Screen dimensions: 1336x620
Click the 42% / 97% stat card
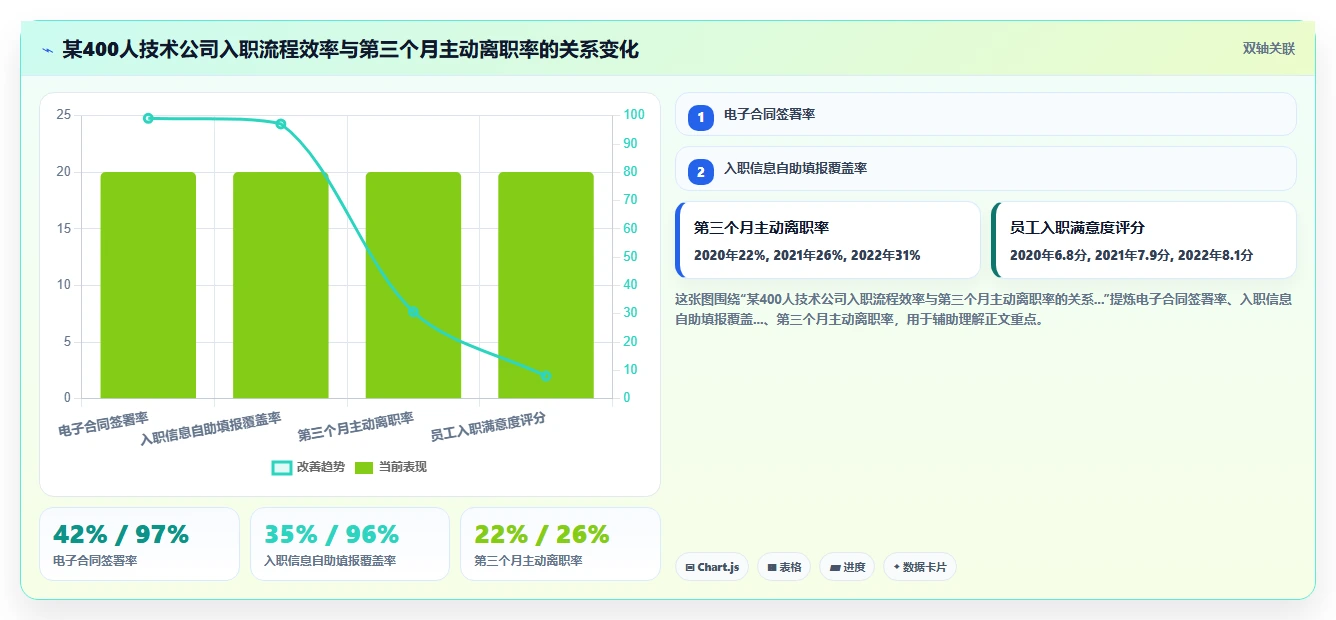pyautogui.click(x=139, y=544)
